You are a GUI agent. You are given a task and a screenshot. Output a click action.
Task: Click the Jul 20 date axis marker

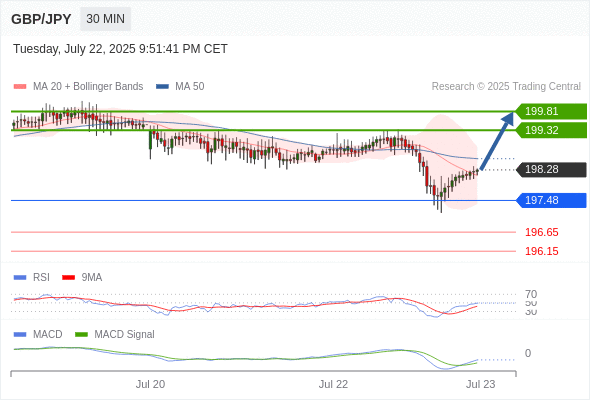150,384
